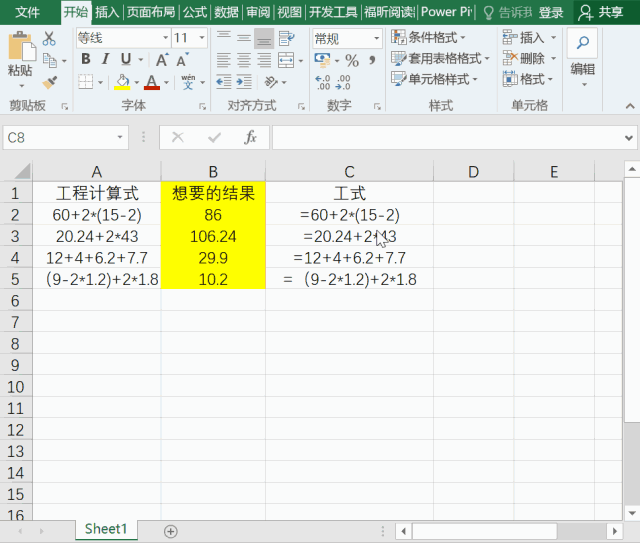Toggle bottom vertical alignment
Image resolution: width=640 pixels, height=543 pixels.
point(264,38)
